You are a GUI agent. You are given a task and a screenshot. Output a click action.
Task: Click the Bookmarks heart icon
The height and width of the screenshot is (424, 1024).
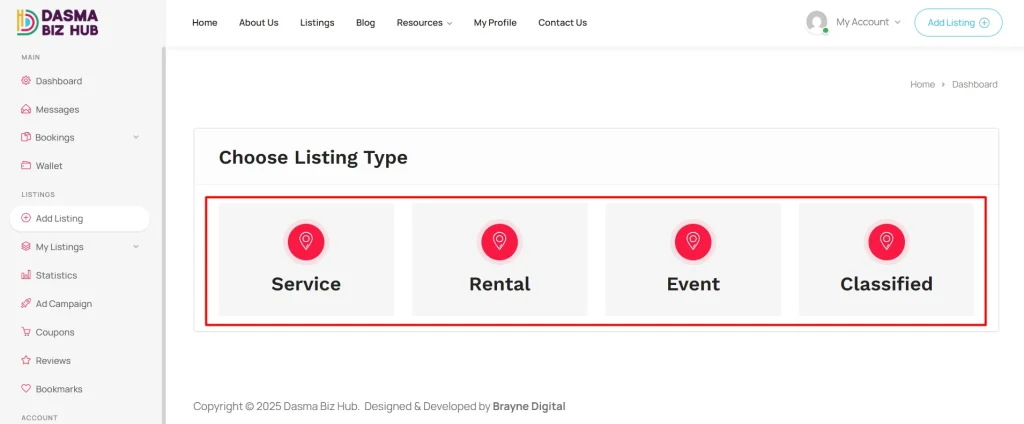pos(26,389)
